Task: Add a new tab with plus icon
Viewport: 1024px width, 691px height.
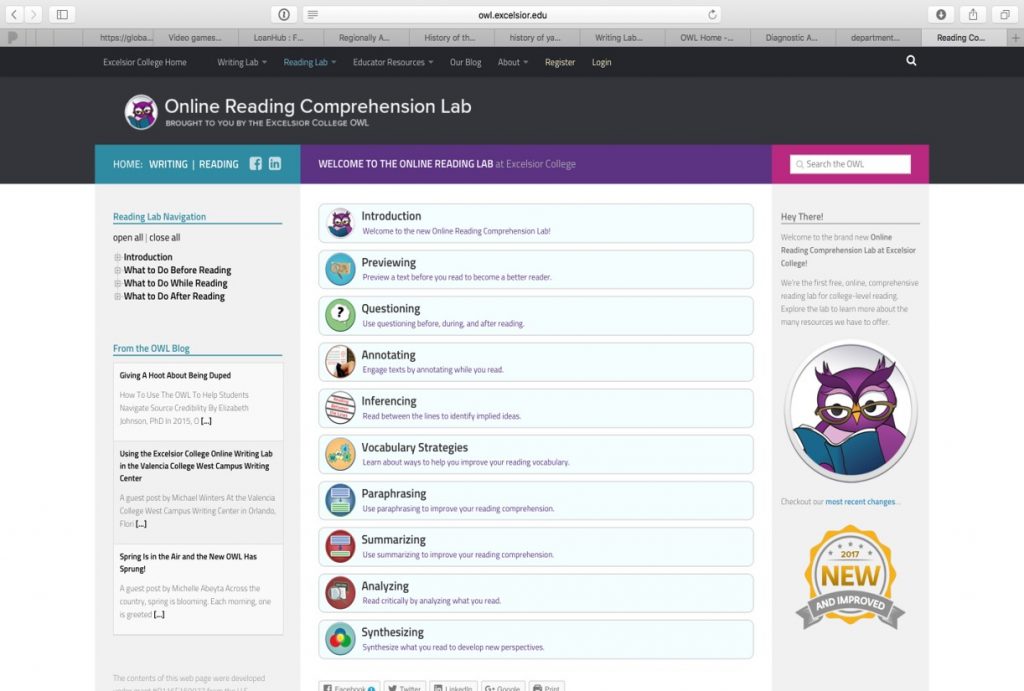Action: 1016,38
